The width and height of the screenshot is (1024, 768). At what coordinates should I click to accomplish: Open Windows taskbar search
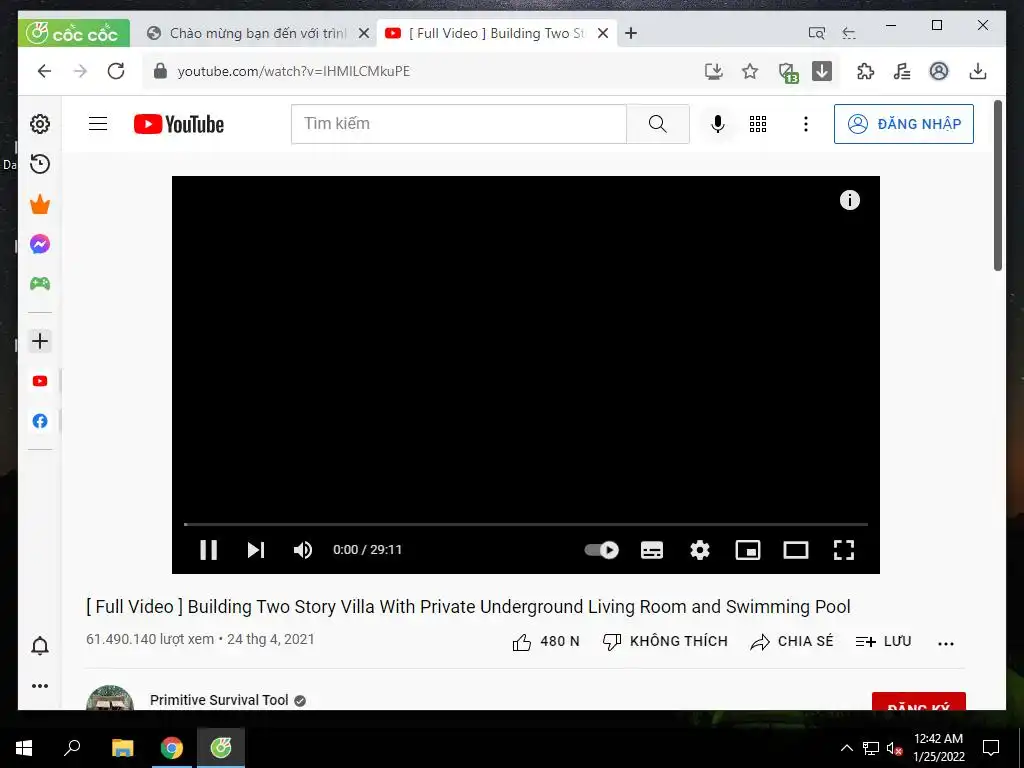pos(72,748)
